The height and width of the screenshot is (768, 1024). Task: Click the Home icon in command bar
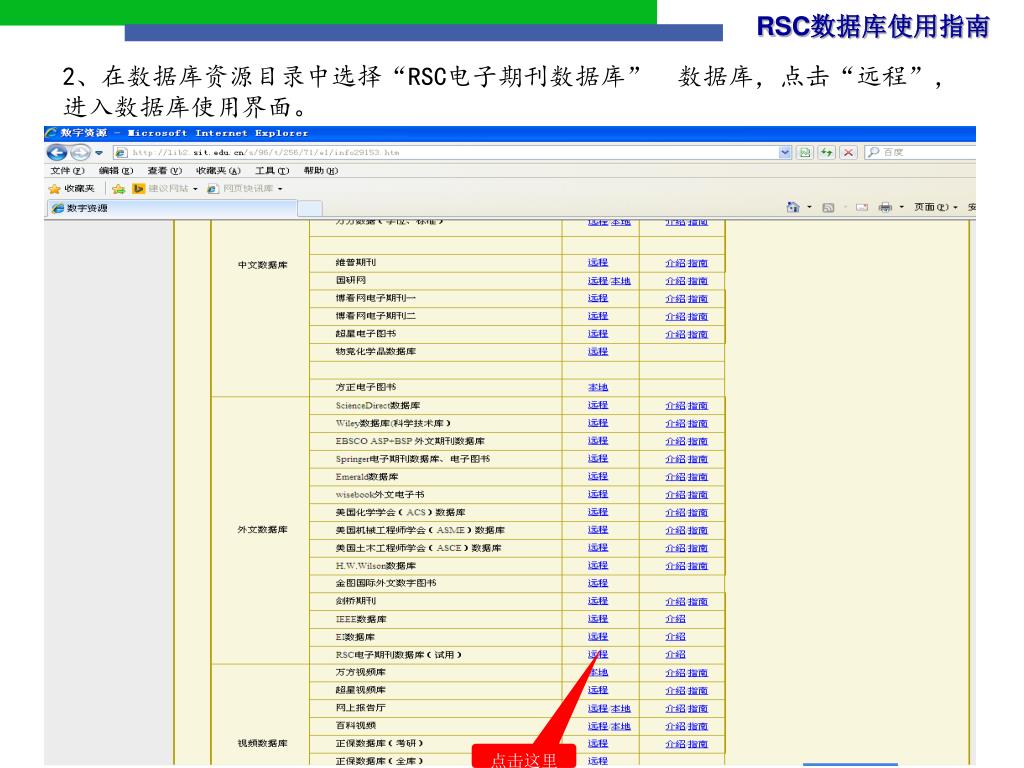[793, 208]
